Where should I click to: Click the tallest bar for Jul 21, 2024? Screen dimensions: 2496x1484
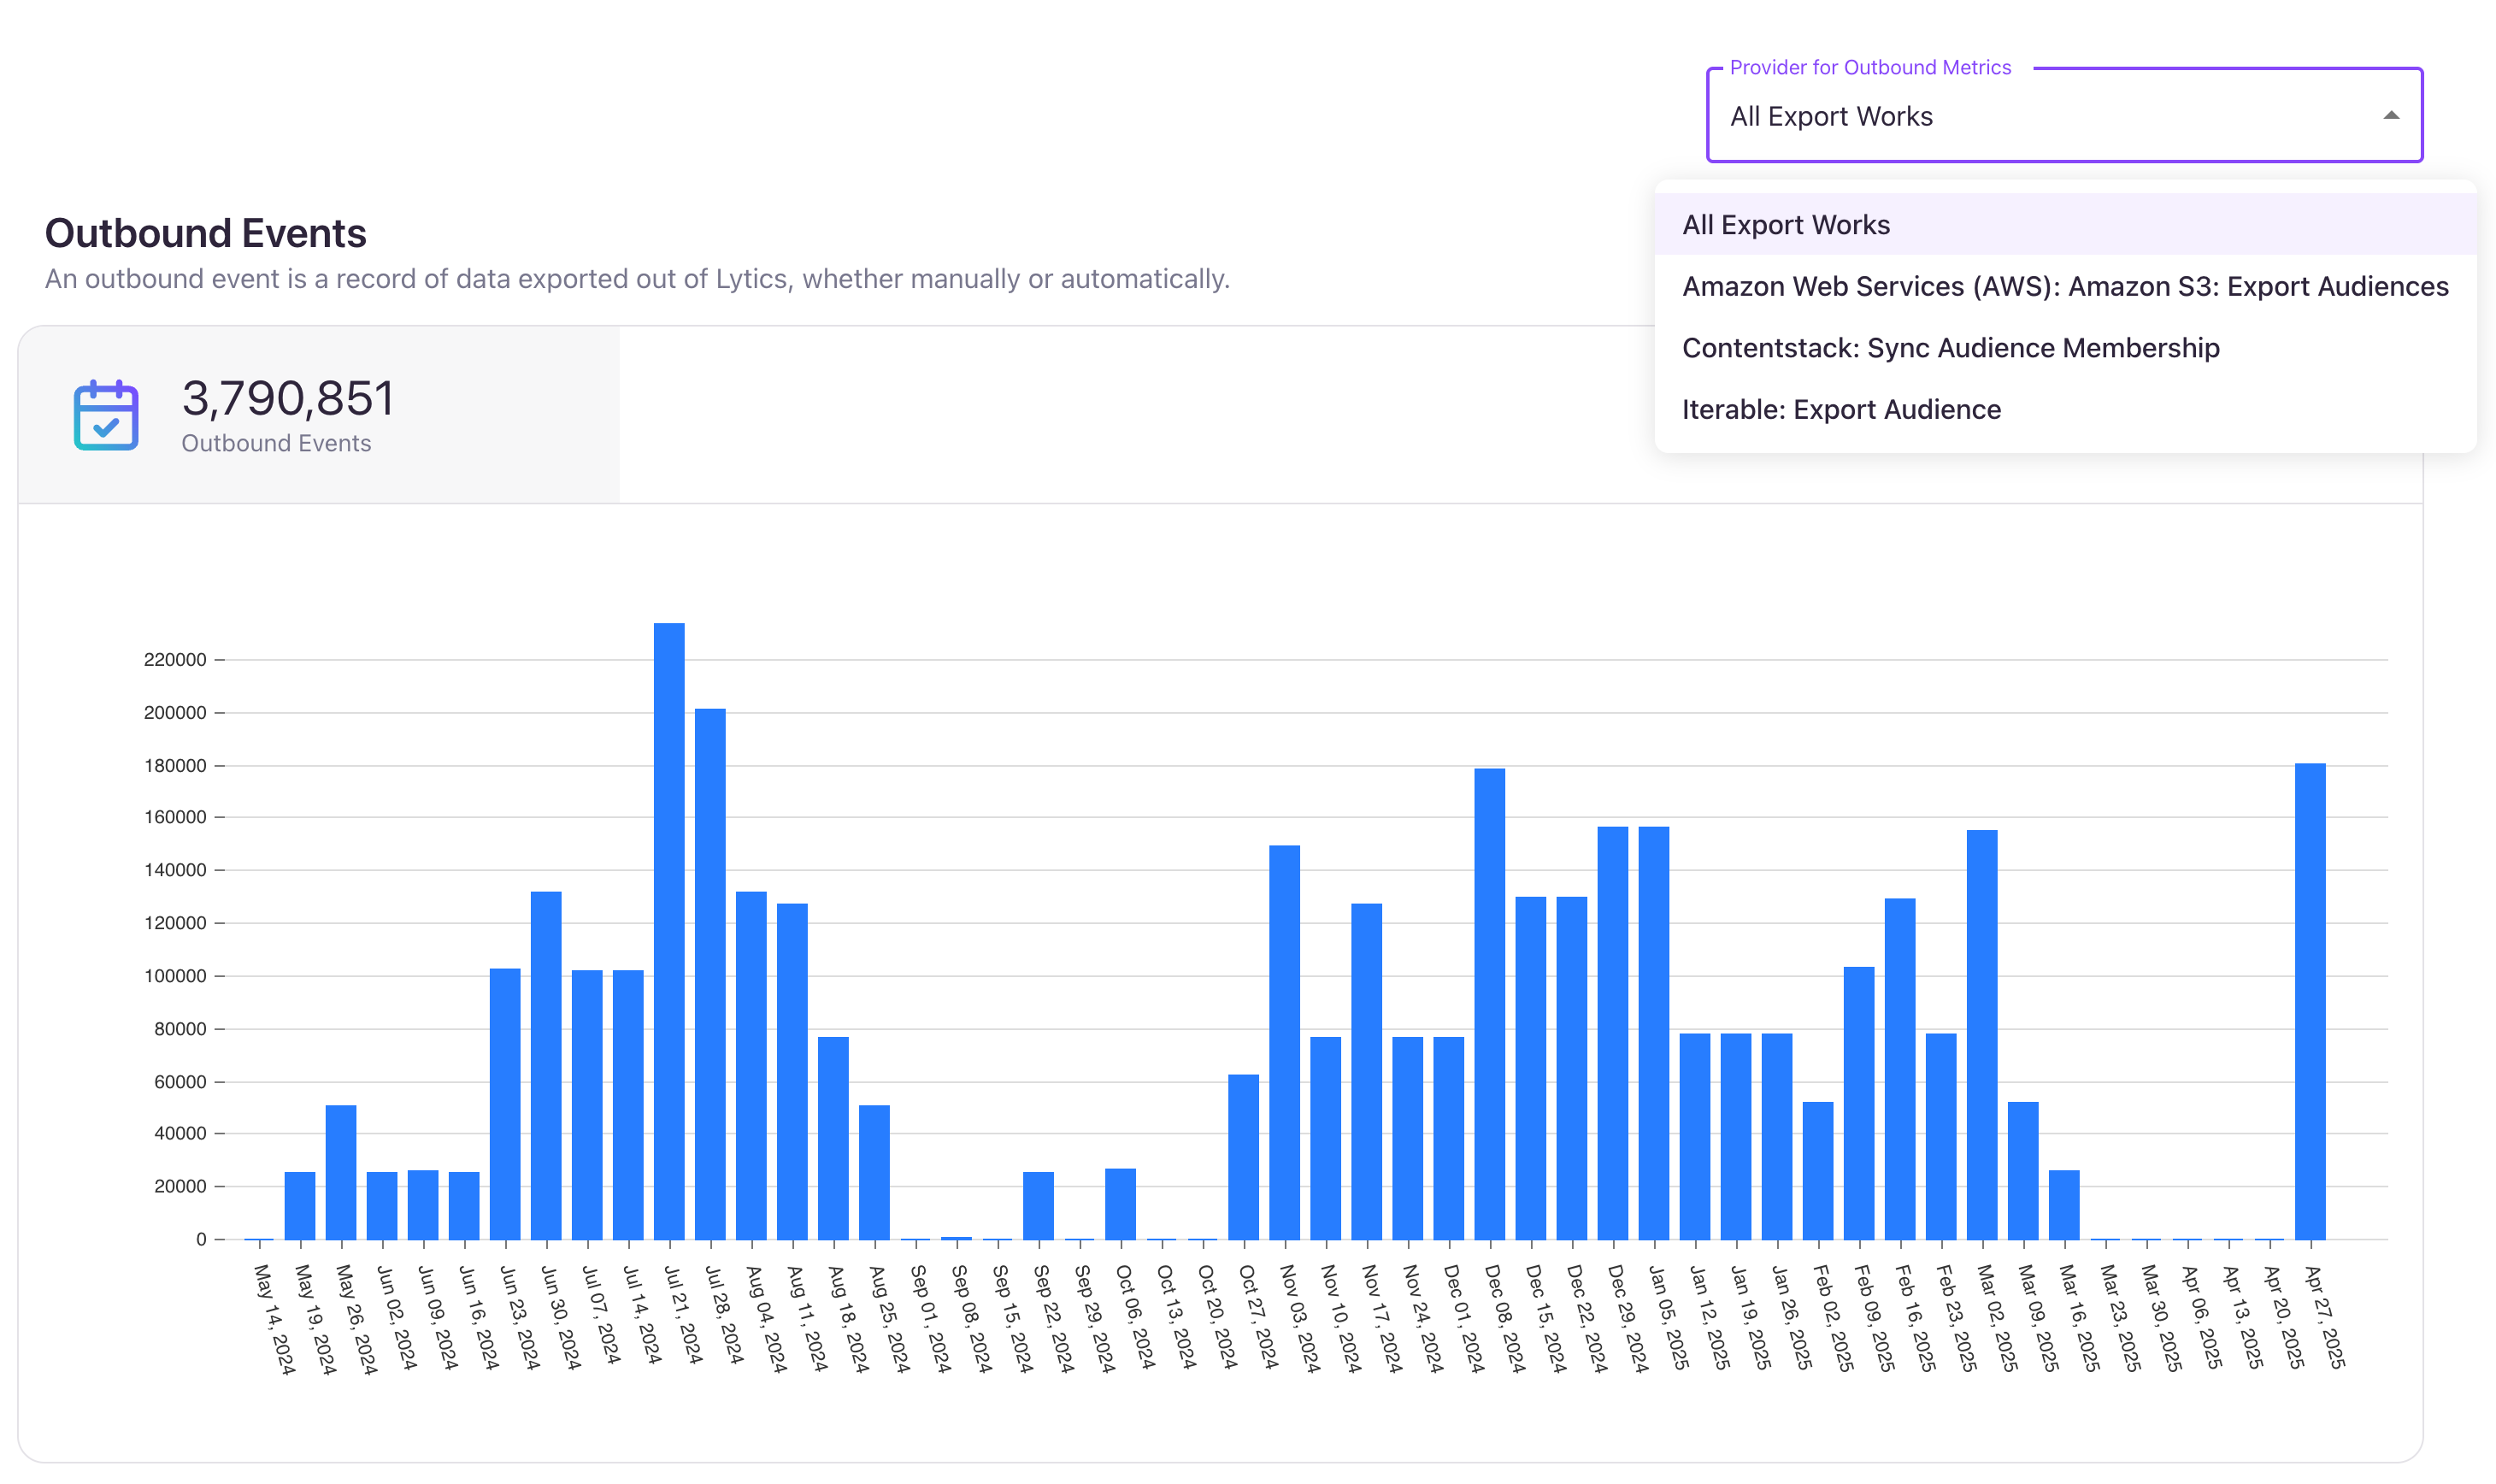pyautogui.click(x=669, y=930)
